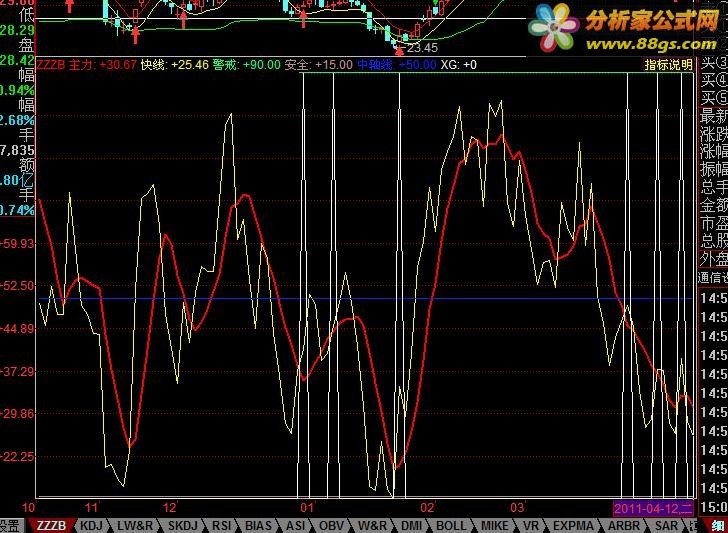728x533 pixels.
Task: Click the 快线 +25.46 value
Action: click(x=175, y=65)
